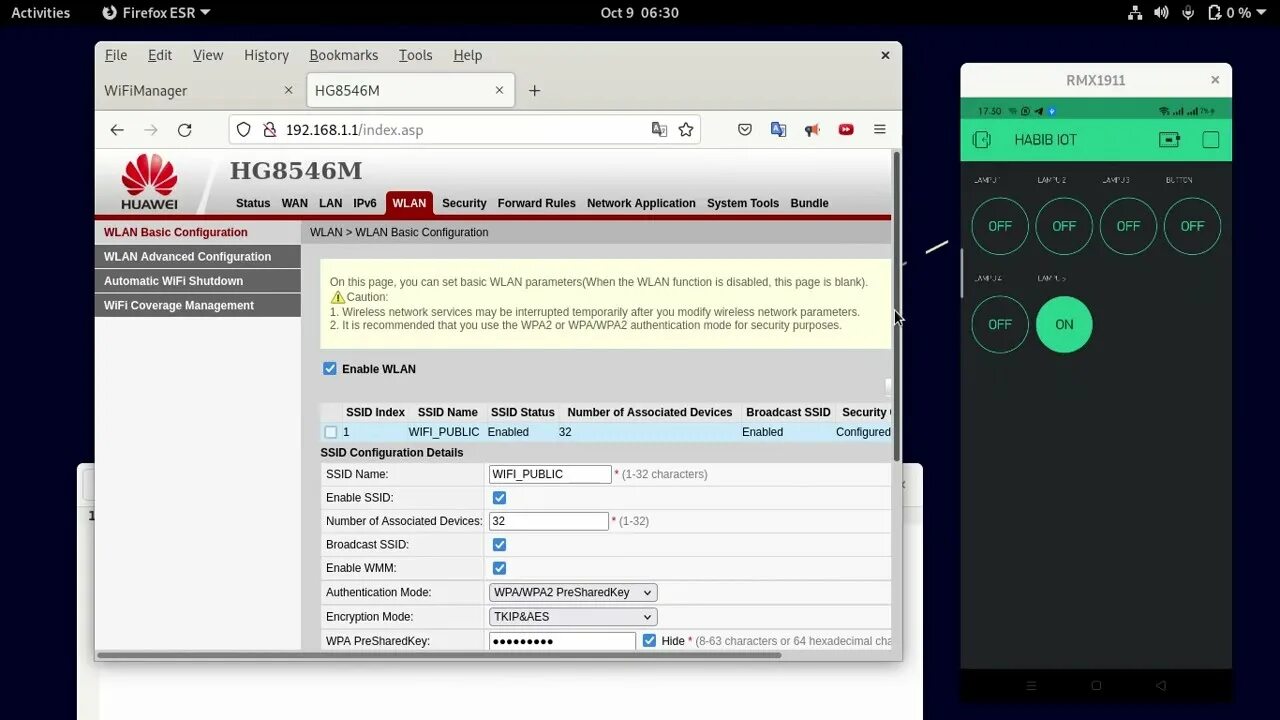Tap the phone back navigation triangle
Screen dimensions: 1280x720
(x=1161, y=686)
